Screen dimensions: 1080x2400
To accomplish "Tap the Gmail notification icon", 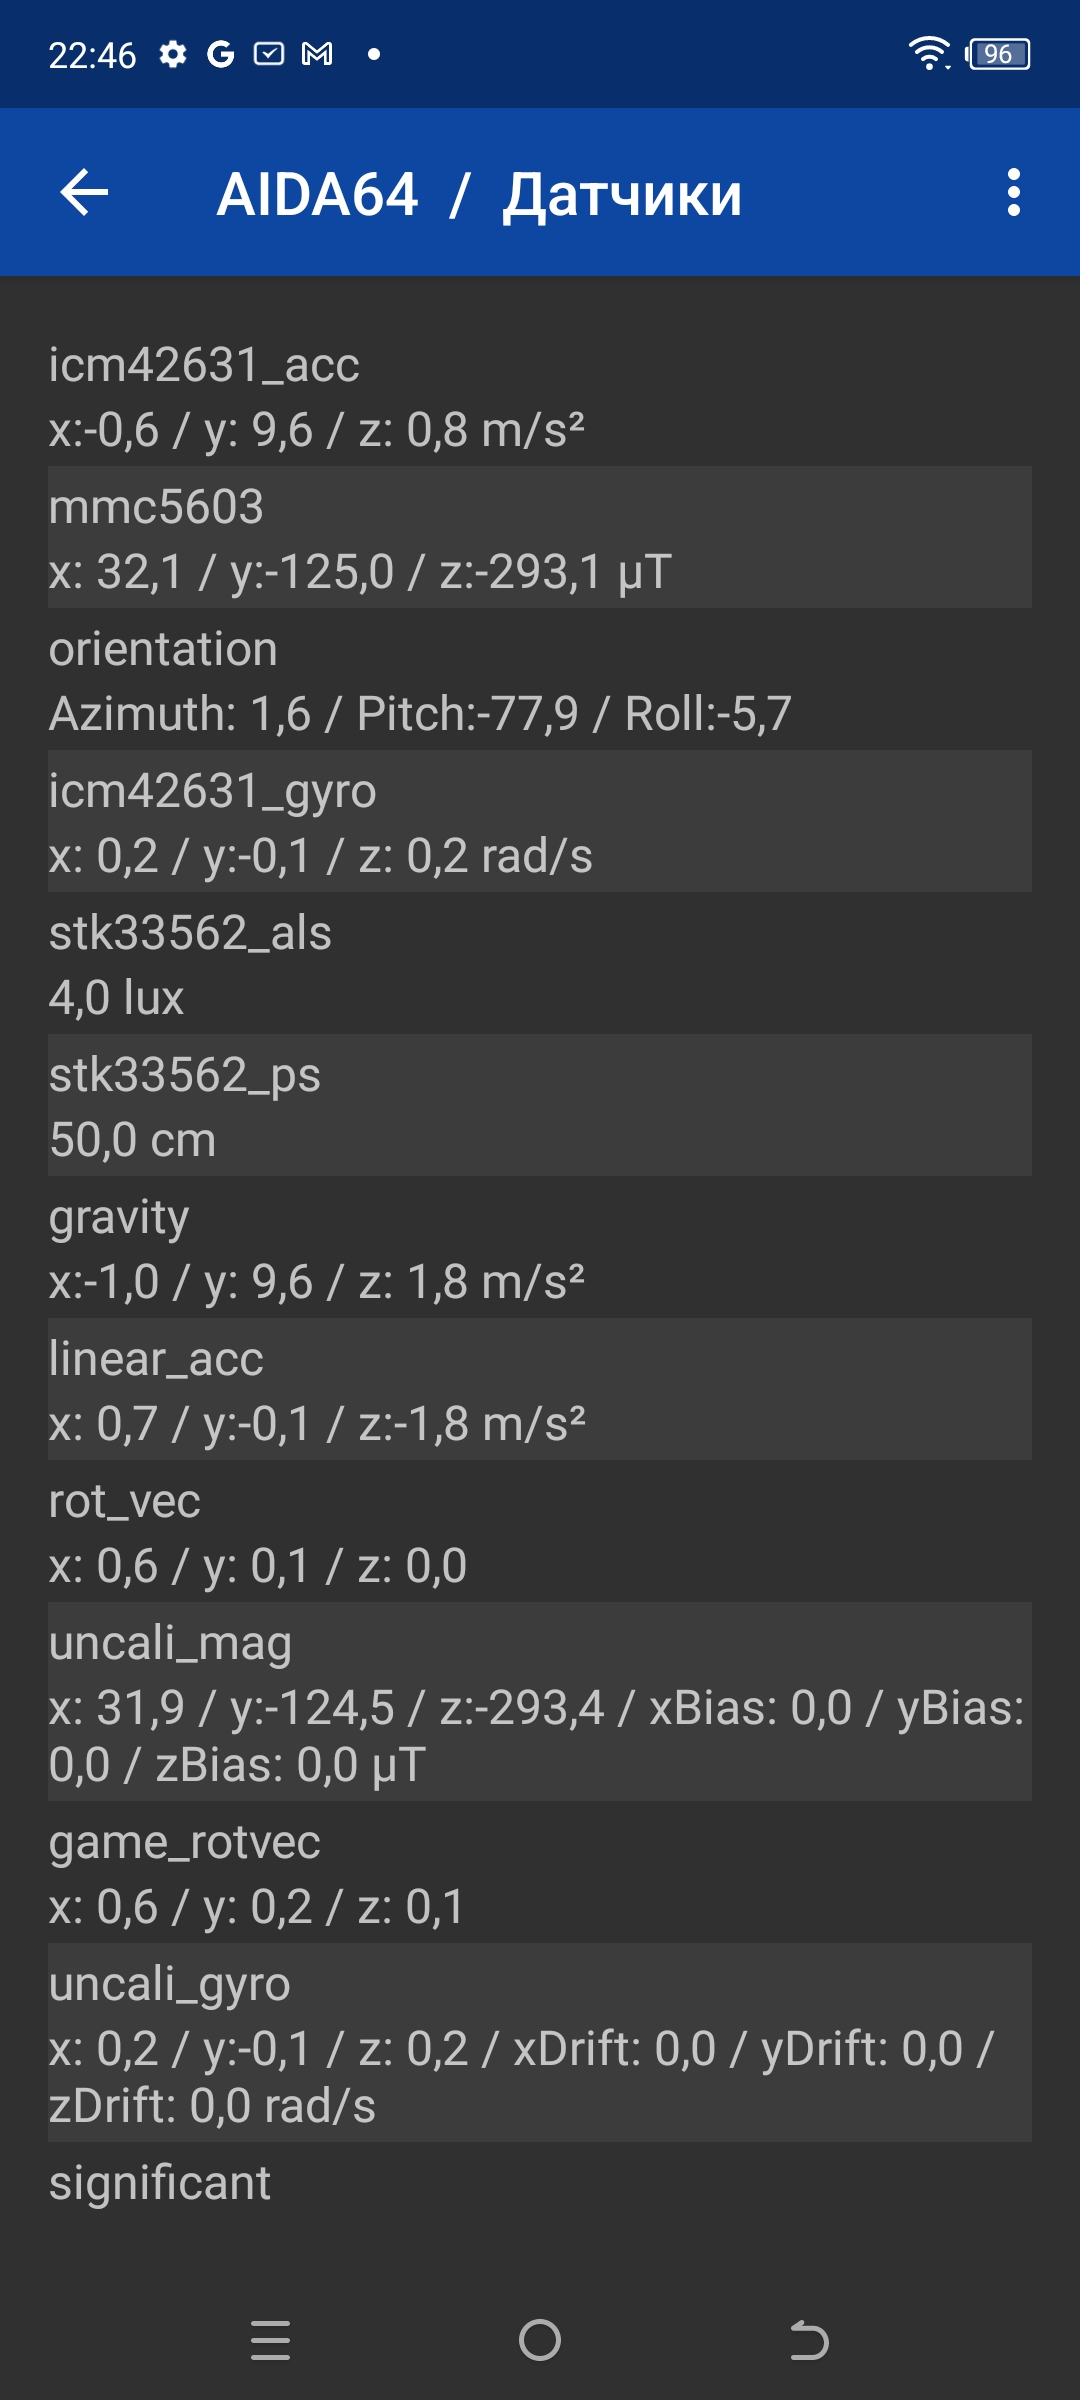I will pyautogui.click(x=317, y=54).
